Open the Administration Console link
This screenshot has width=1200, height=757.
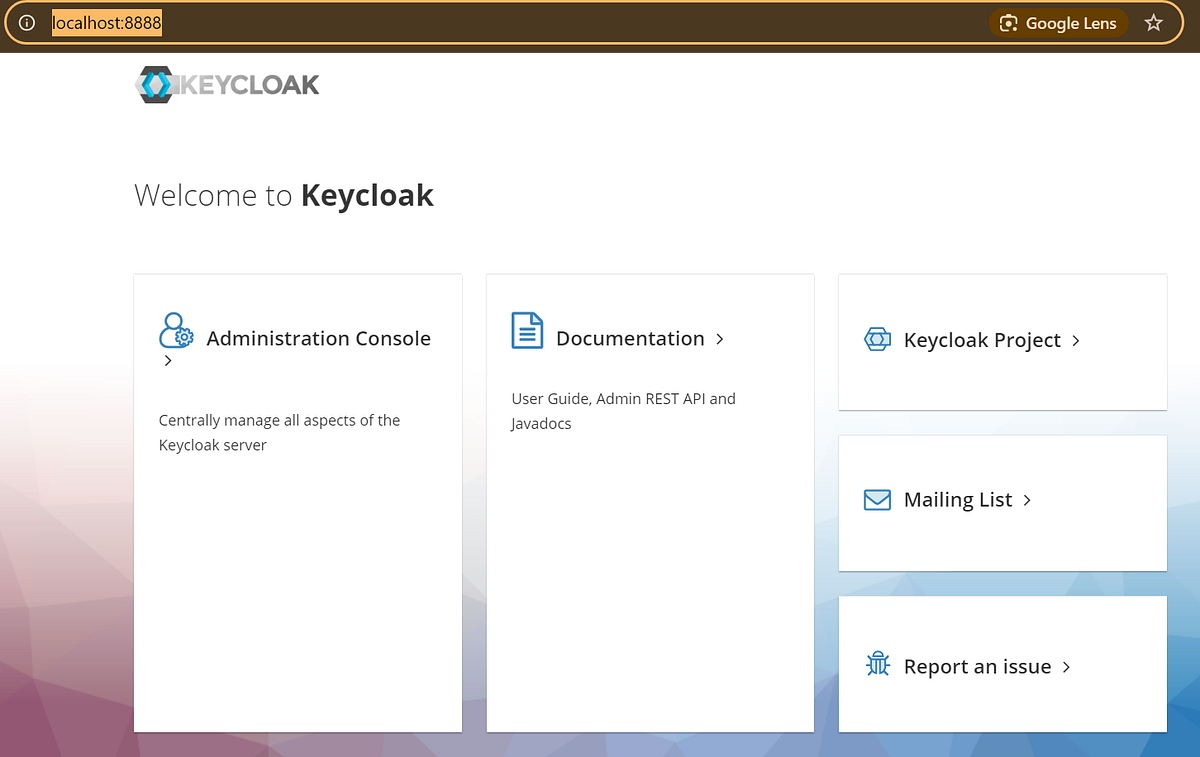[318, 338]
